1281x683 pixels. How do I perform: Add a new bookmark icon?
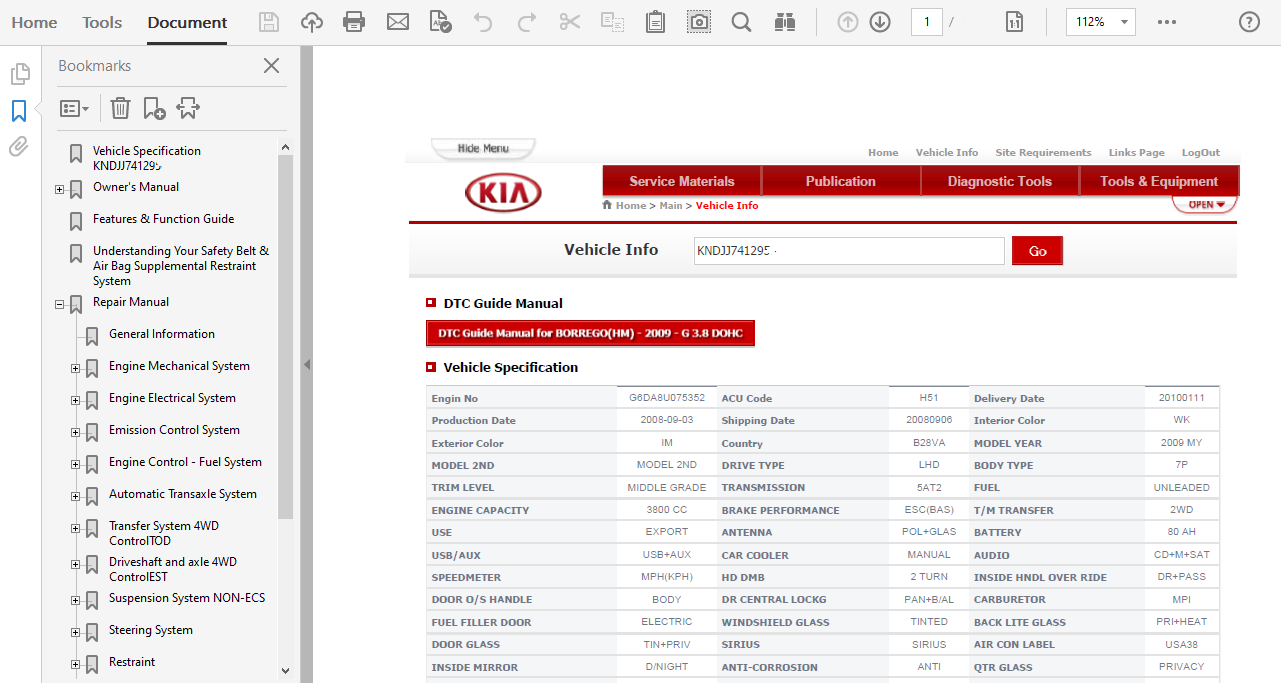tap(154, 108)
